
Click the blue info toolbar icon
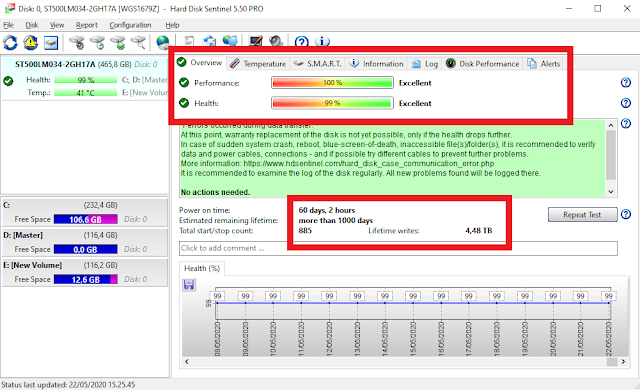(x=322, y=42)
